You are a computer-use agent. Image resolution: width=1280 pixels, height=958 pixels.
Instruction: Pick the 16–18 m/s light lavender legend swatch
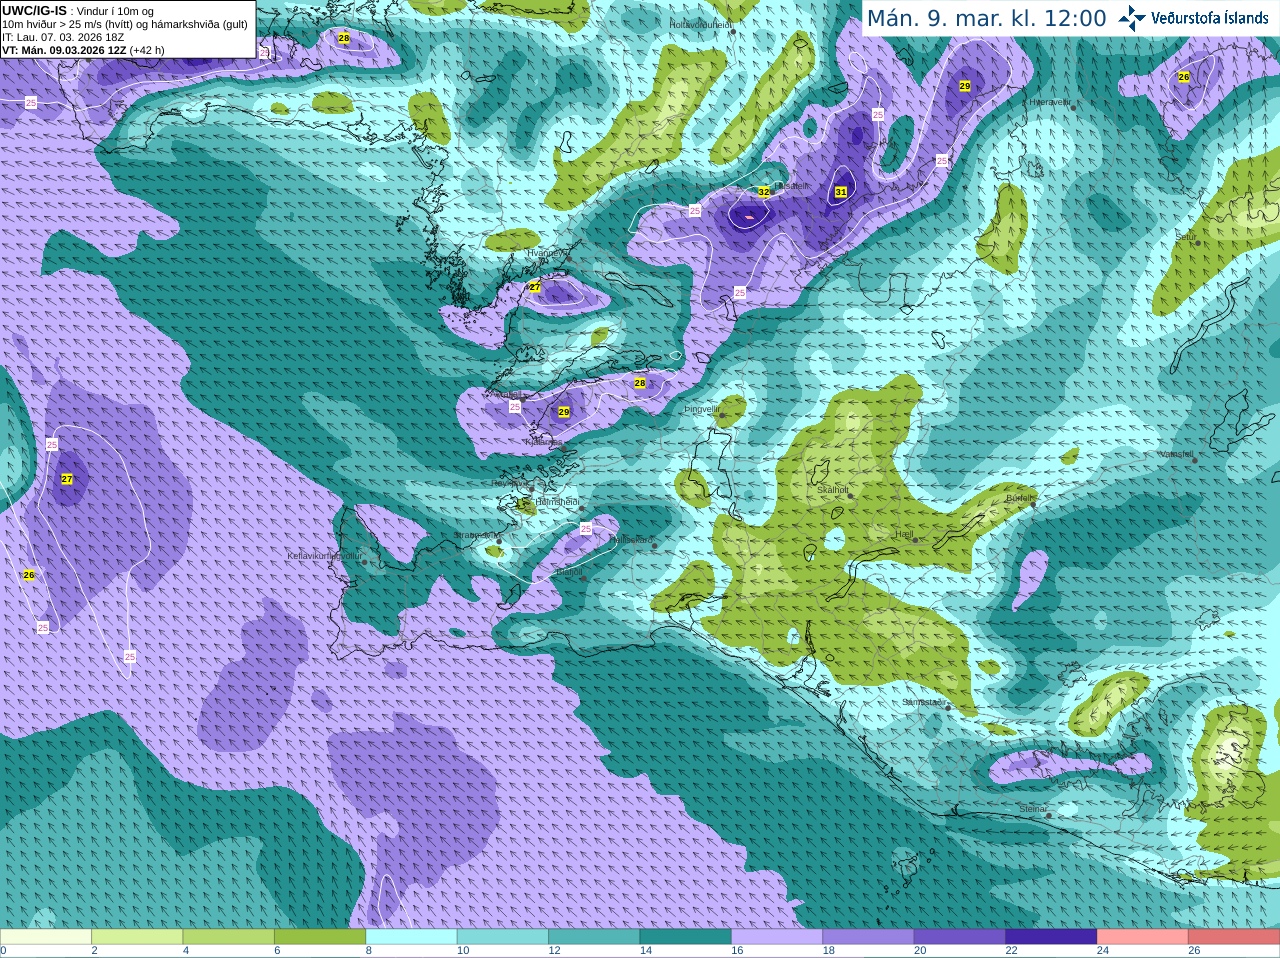(777, 937)
